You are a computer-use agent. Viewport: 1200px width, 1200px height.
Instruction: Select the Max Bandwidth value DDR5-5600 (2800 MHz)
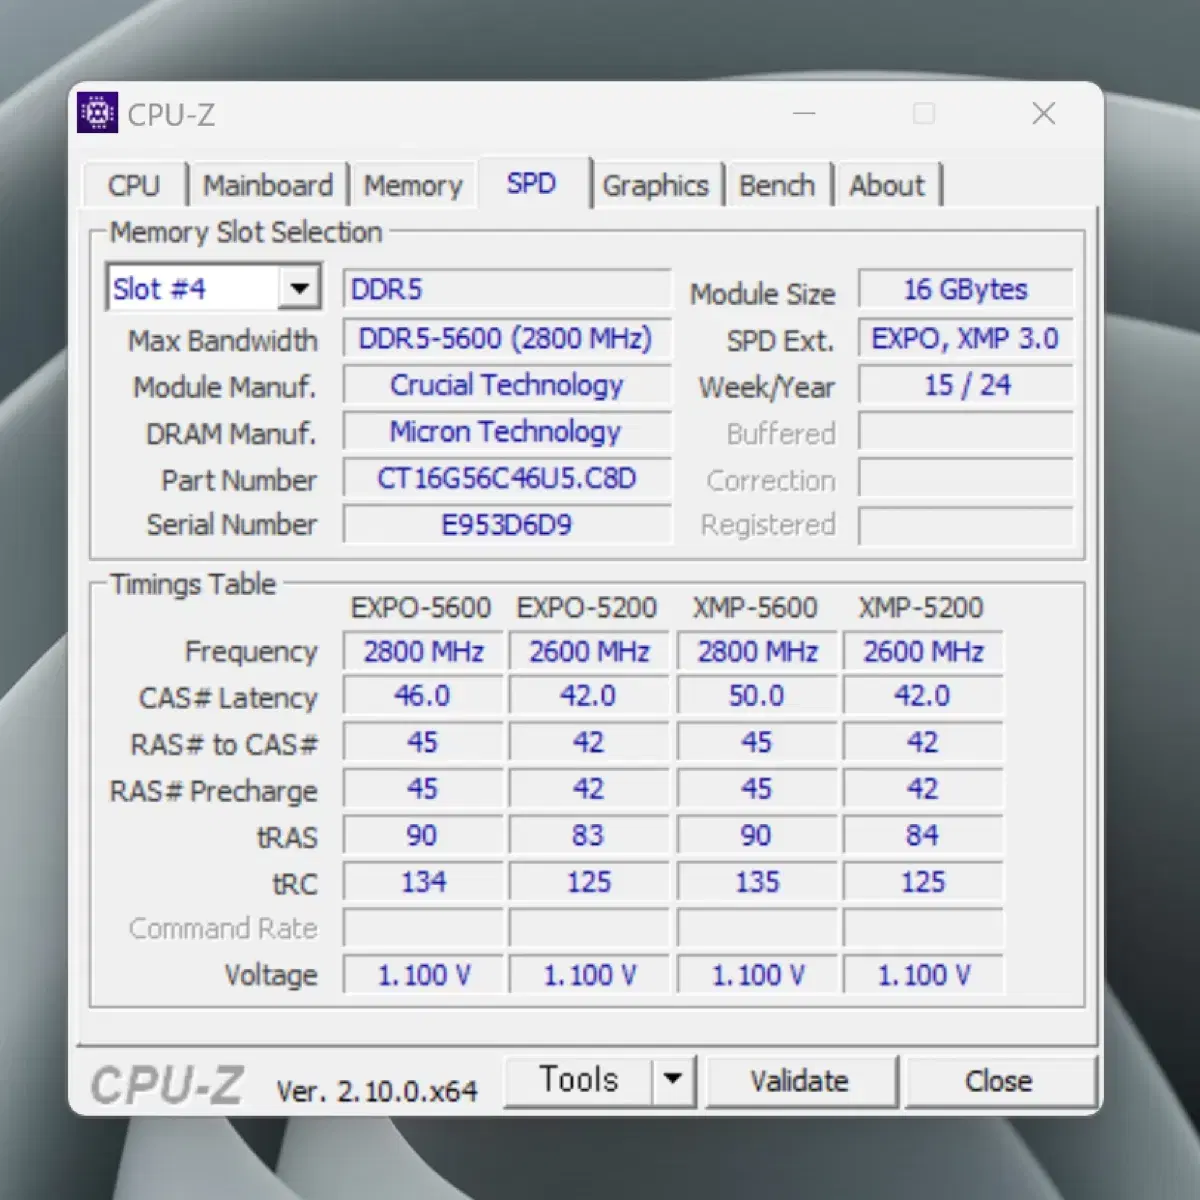click(507, 338)
